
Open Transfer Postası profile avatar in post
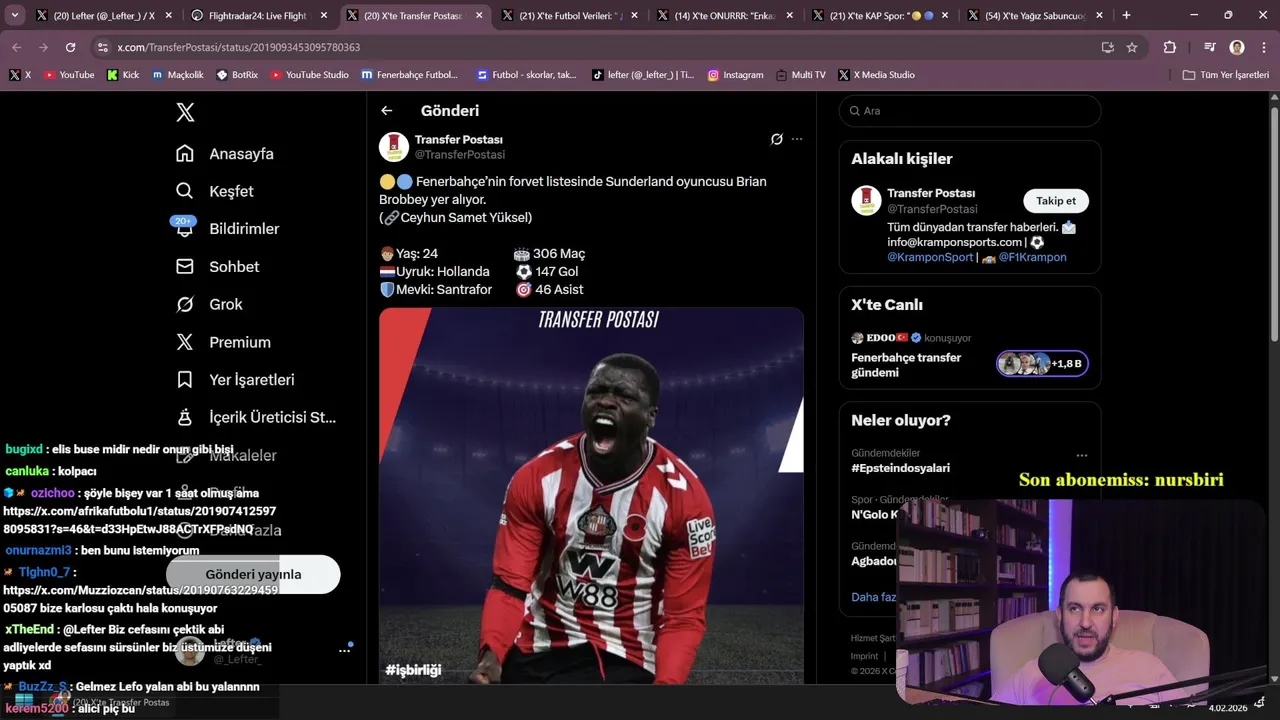coord(394,147)
